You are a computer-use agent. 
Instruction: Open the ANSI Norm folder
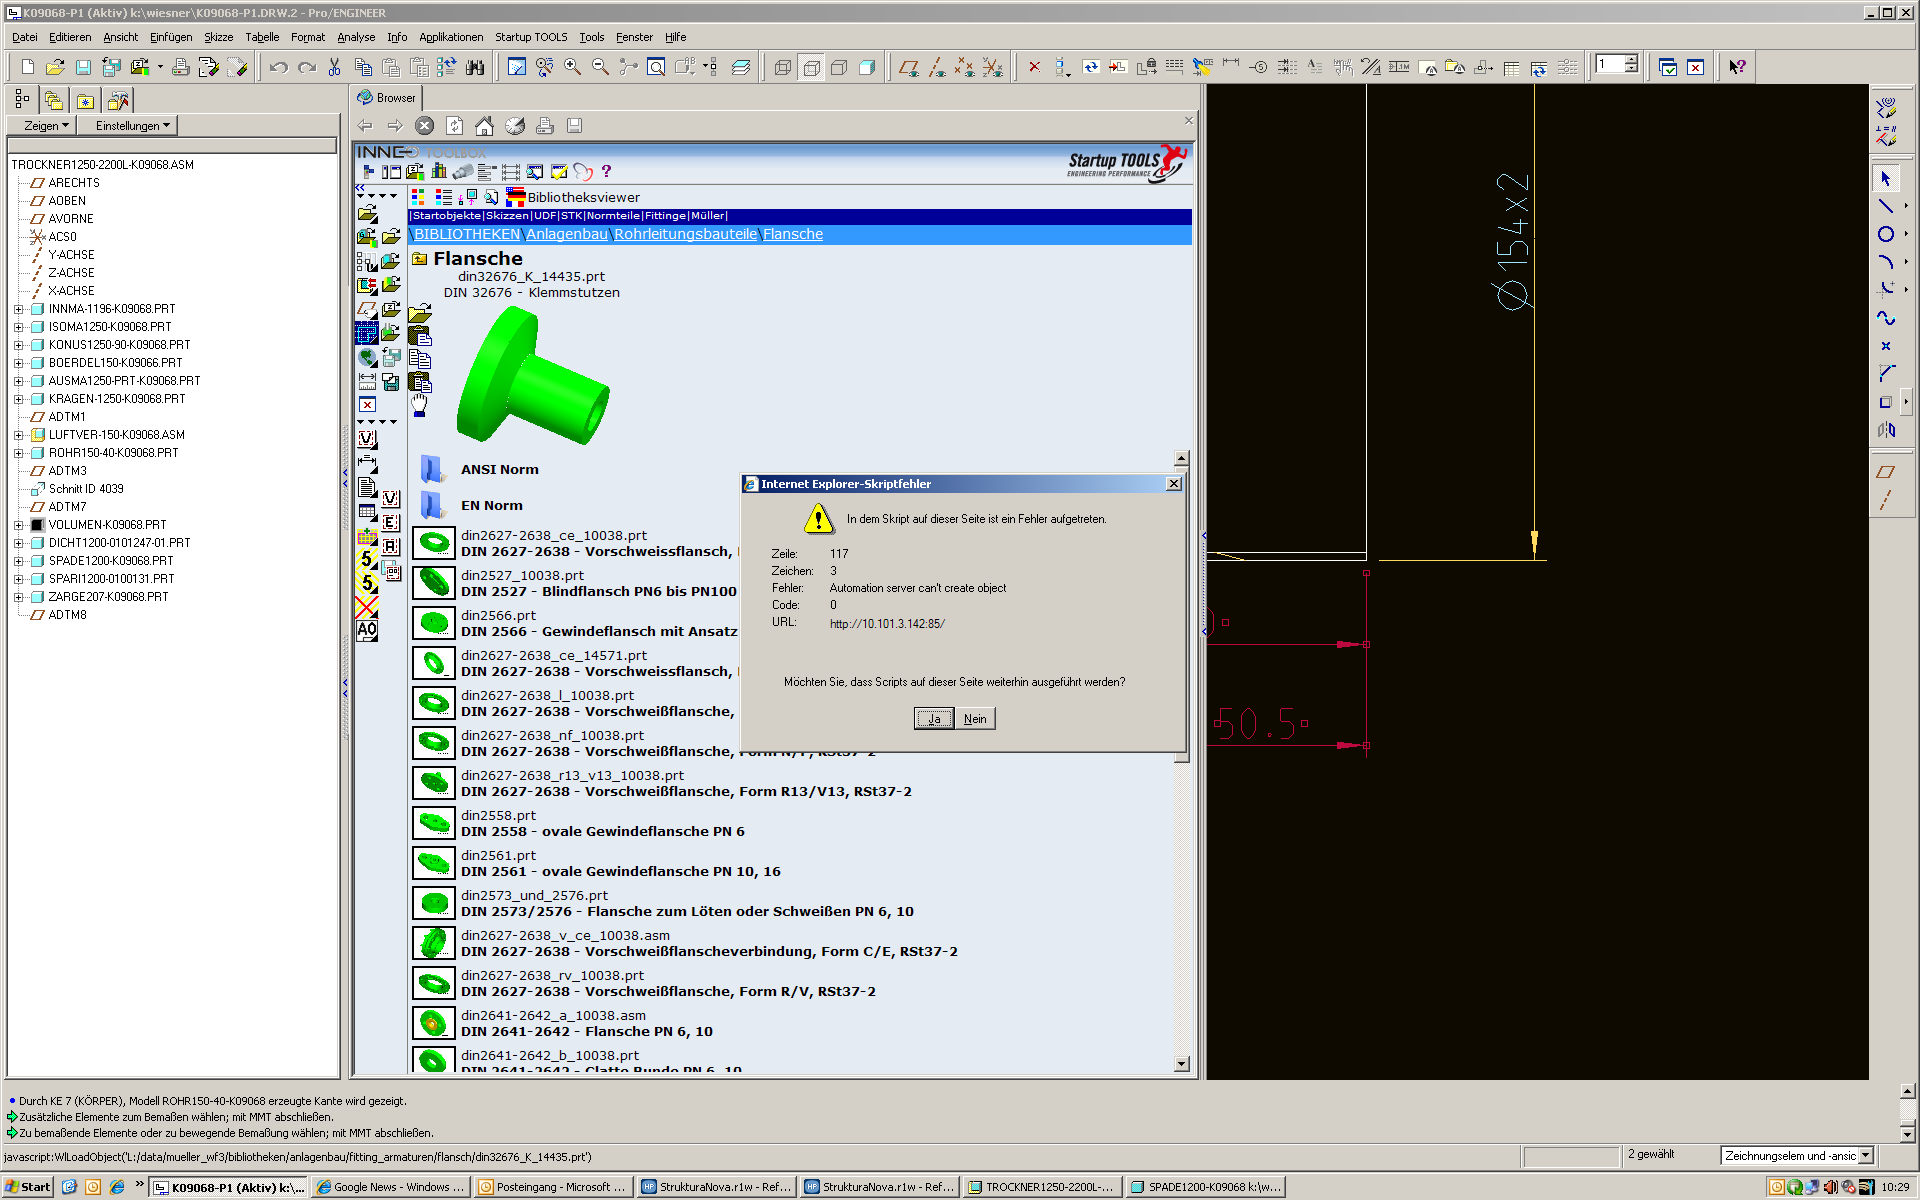coord(499,470)
